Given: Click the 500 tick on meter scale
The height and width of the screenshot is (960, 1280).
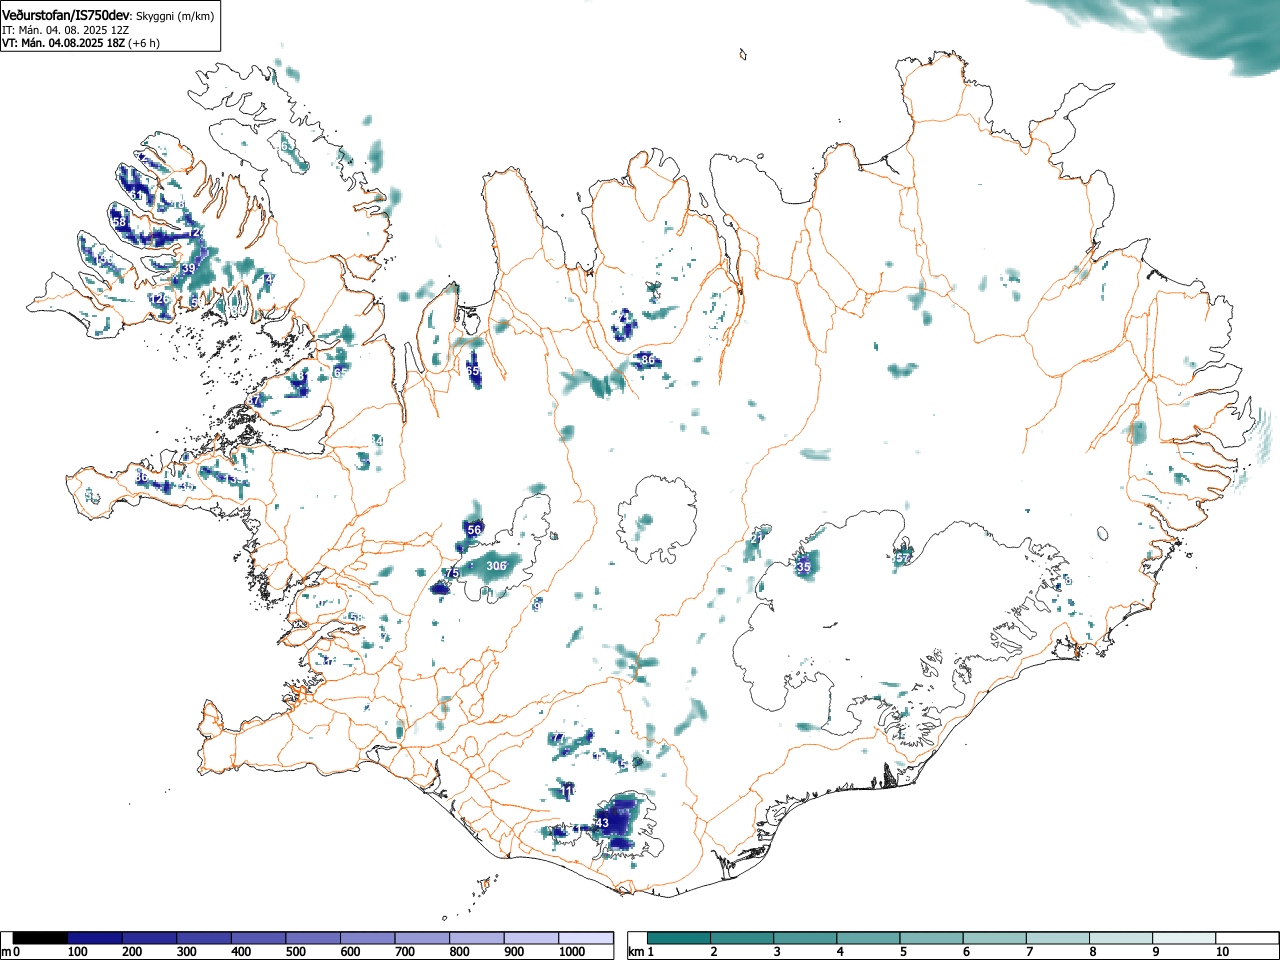Looking at the screenshot, I should click(295, 952).
